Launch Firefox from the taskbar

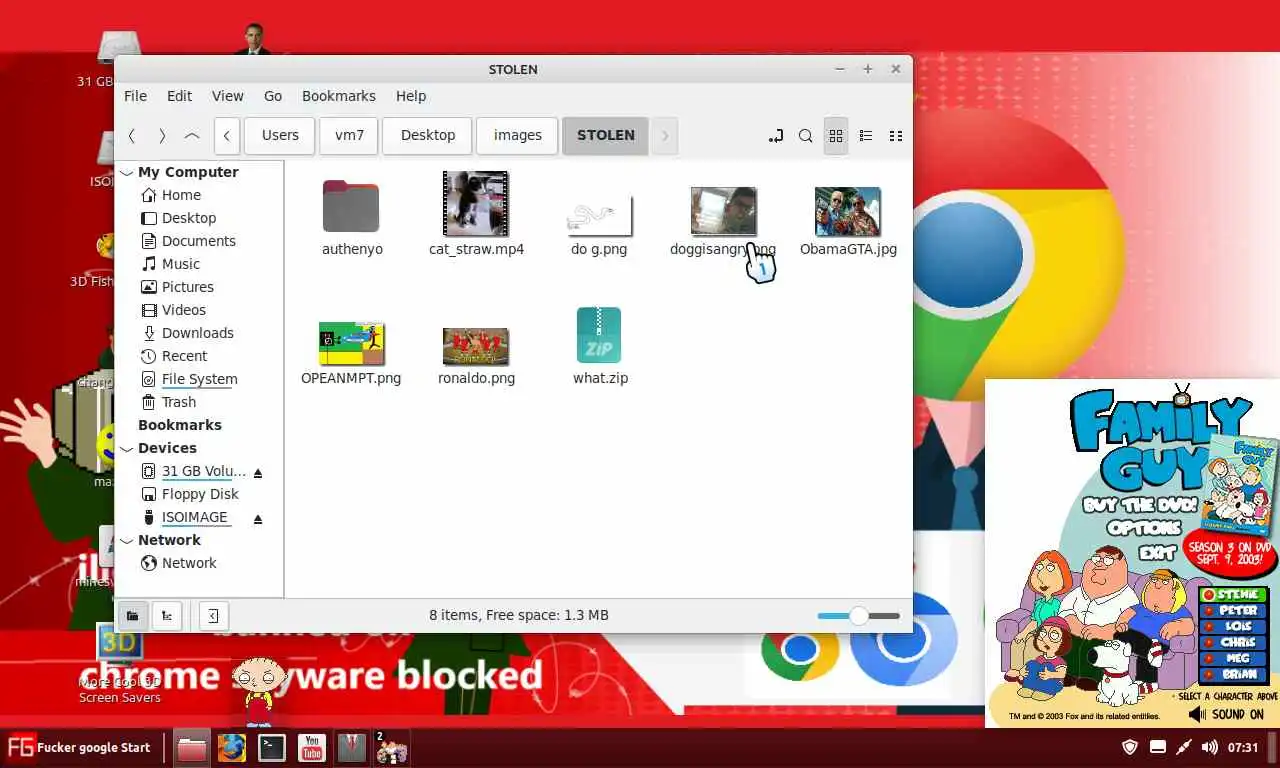tap(232, 747)
